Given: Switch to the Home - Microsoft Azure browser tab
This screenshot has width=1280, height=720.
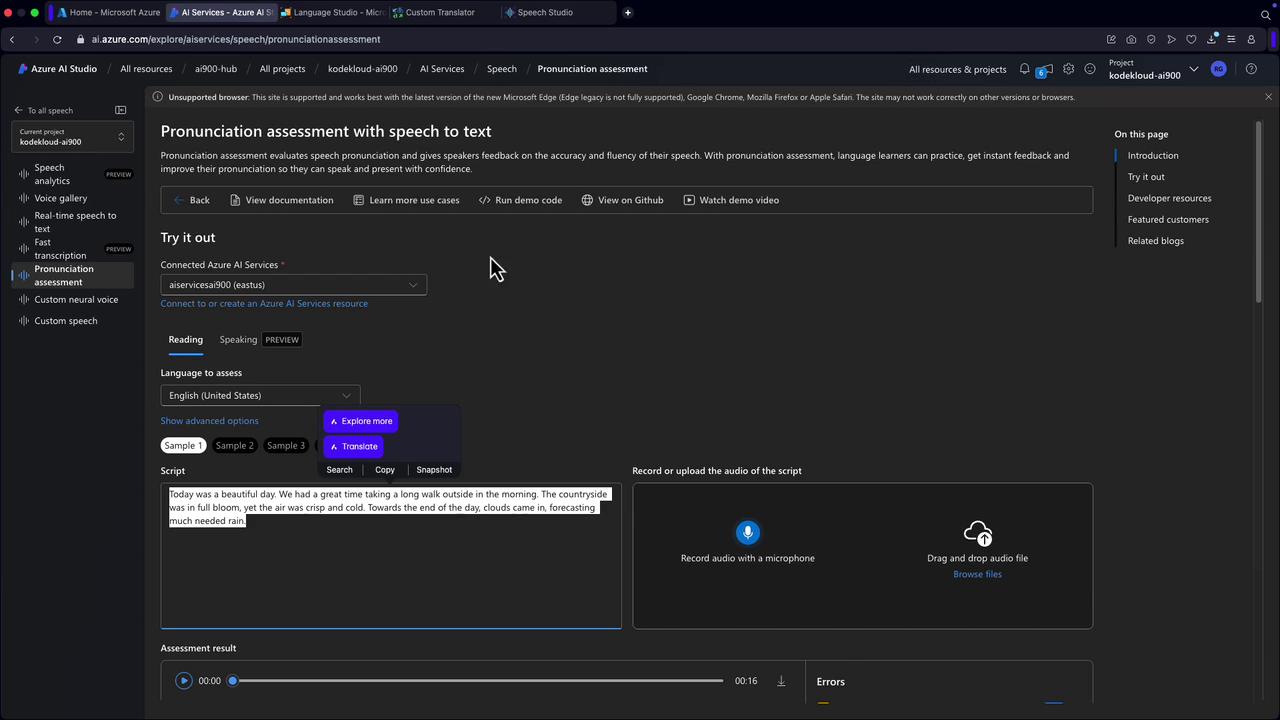Looking at the screenshot, I should coord(107,13).
